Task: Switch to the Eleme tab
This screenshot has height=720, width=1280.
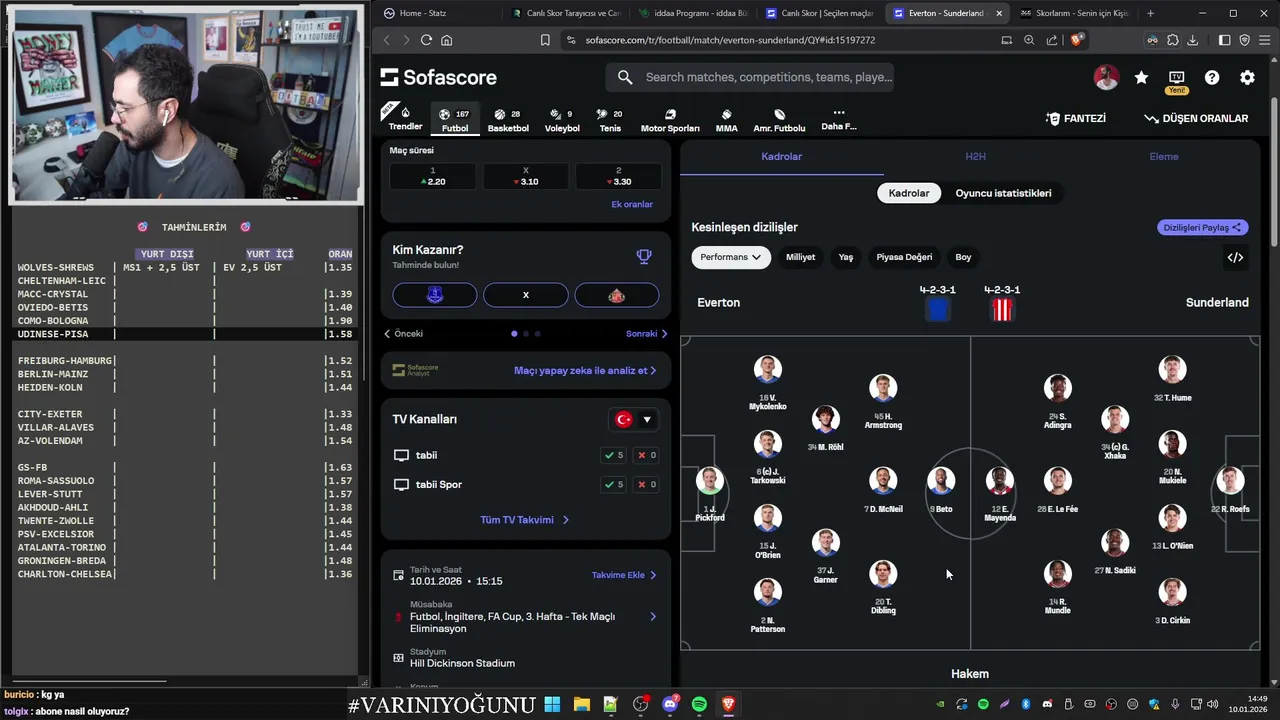Action: (x=1164, y=157)
